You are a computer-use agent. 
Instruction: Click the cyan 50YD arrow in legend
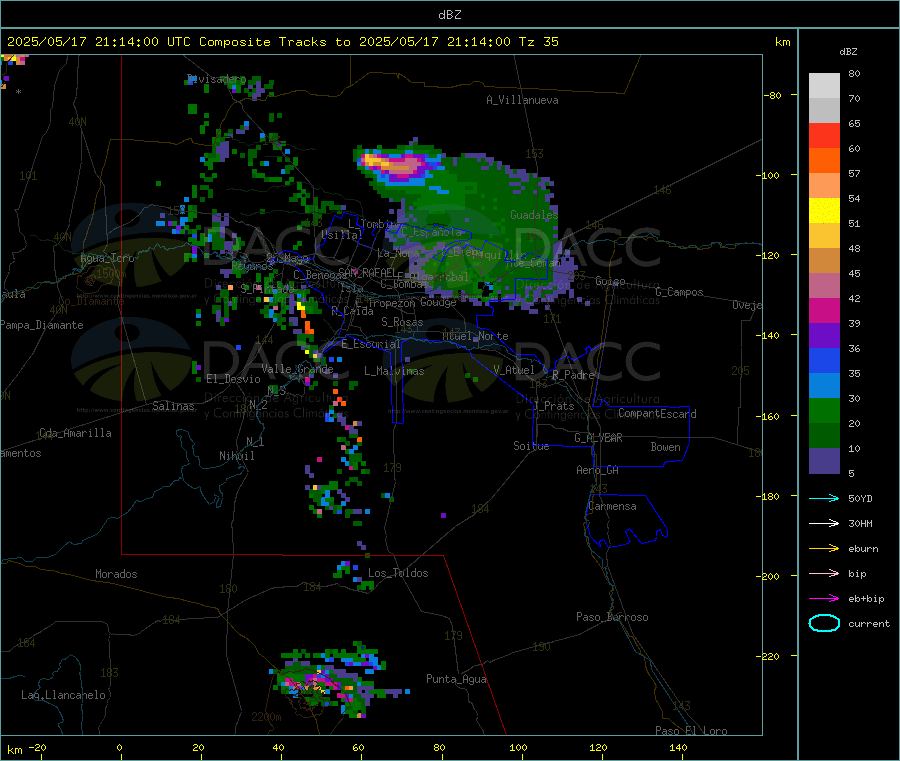[824, 498]
